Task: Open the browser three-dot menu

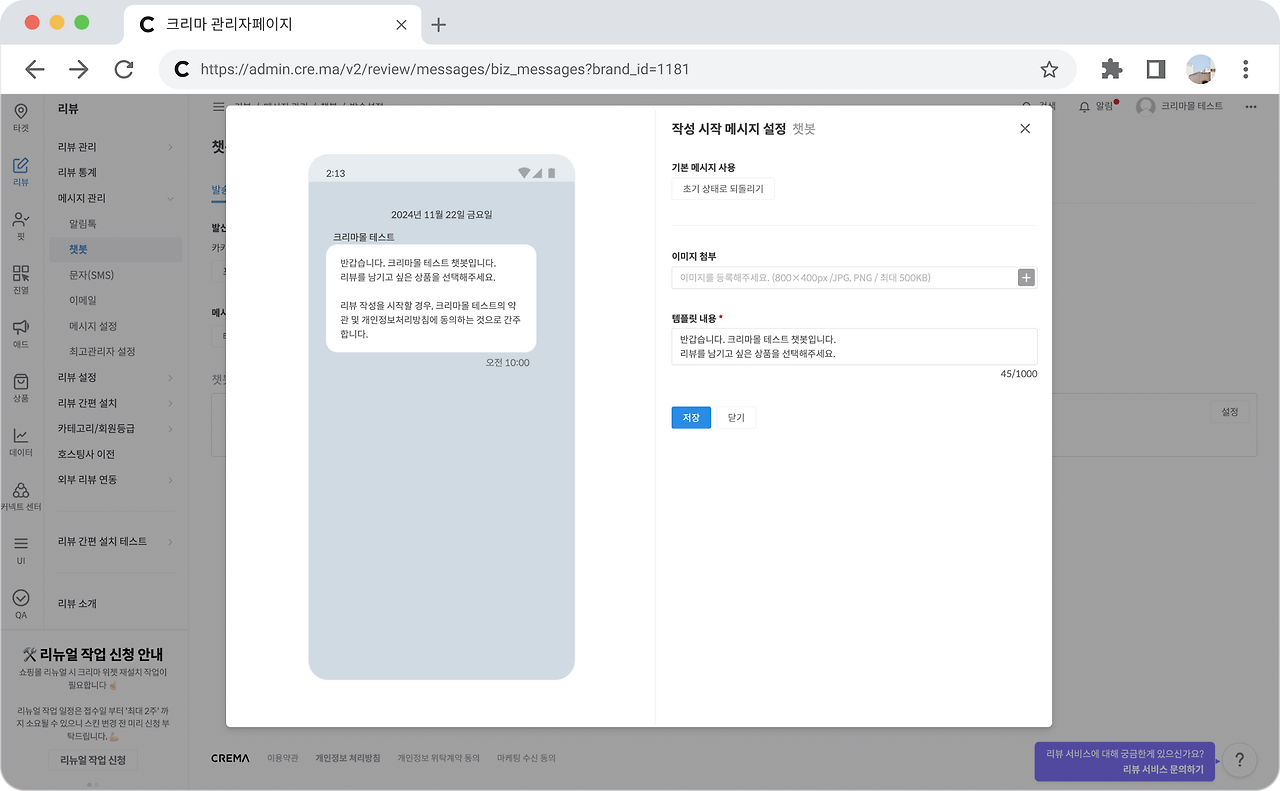Action: pos(1245,69)
